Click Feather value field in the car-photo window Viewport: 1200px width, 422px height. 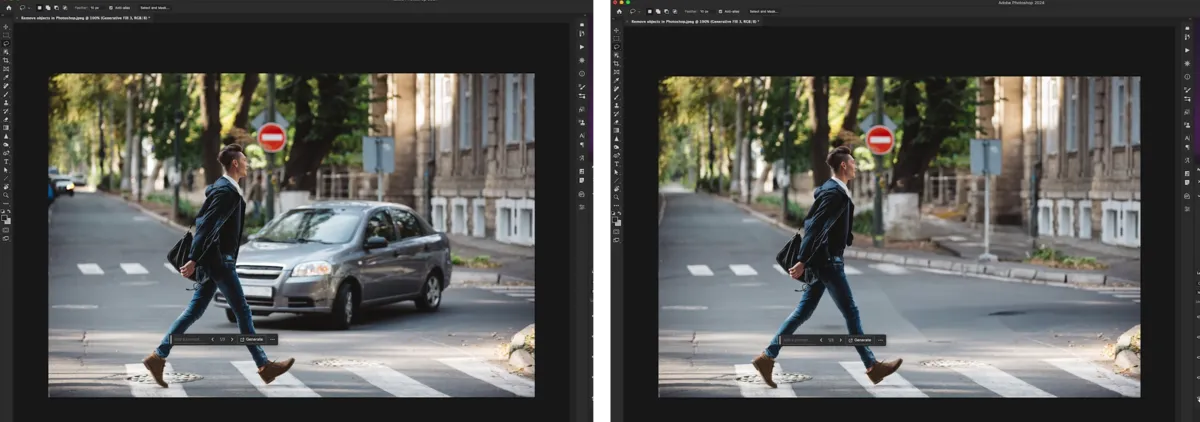(97, 8)
